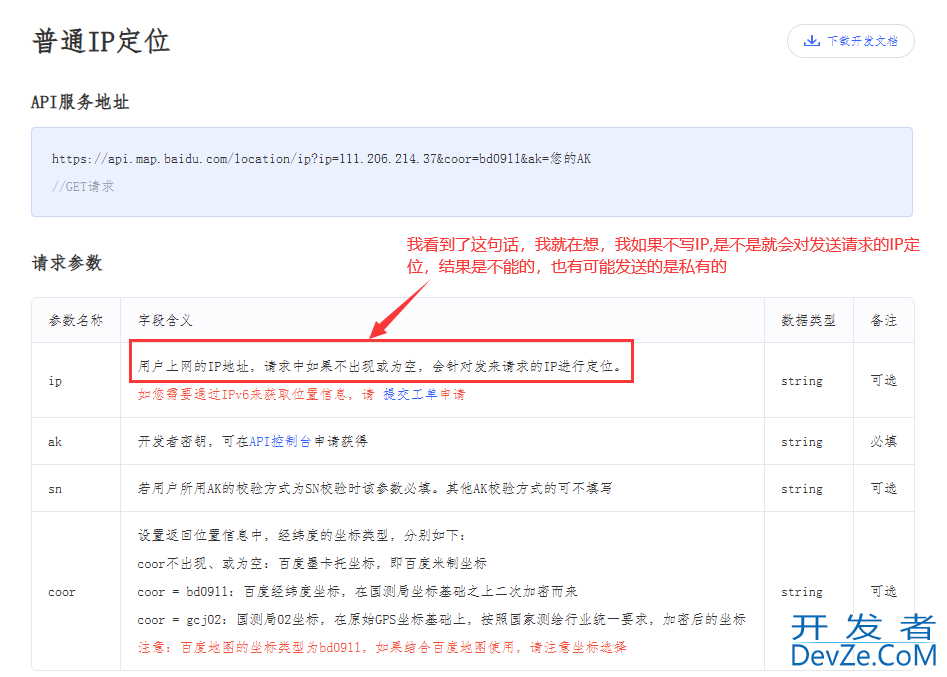Click the download icon in 下载开发文档 button
The height and width of the screenshot is (677, 947).
pos(812,41)
